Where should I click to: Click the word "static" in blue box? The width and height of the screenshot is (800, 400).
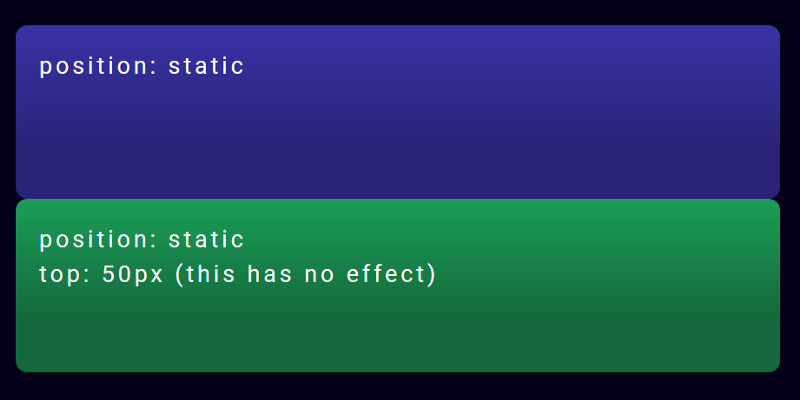coord(206,66)
